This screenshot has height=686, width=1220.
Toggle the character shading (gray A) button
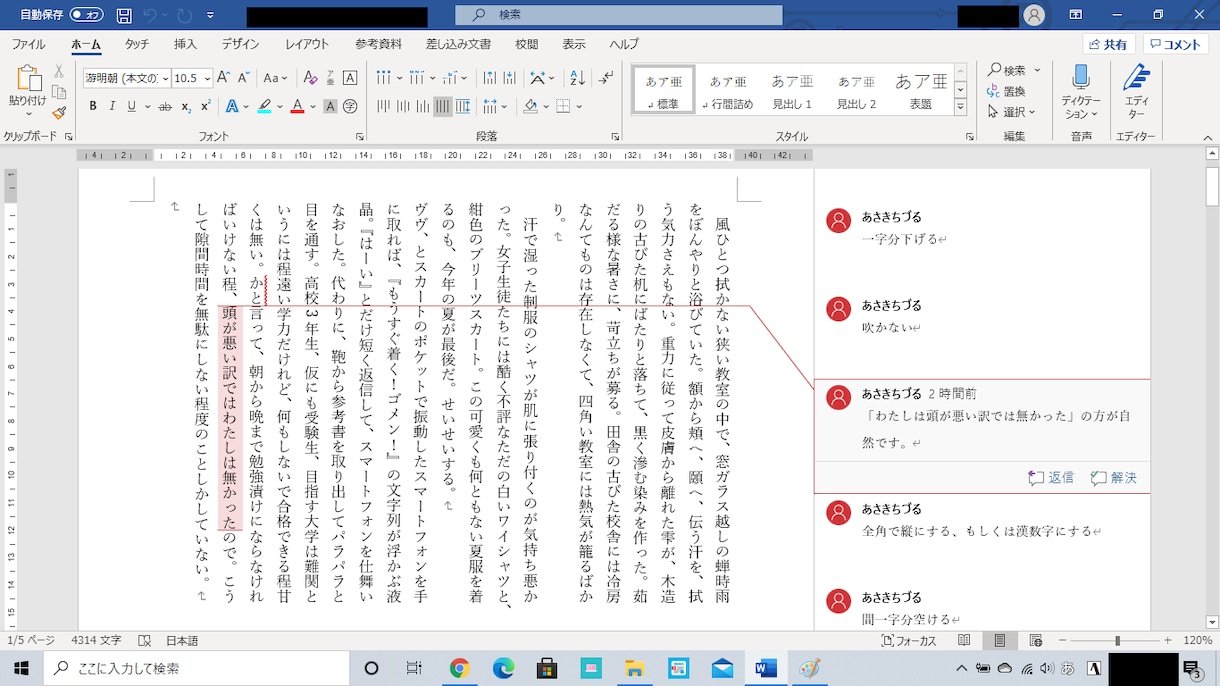(329, 106)
